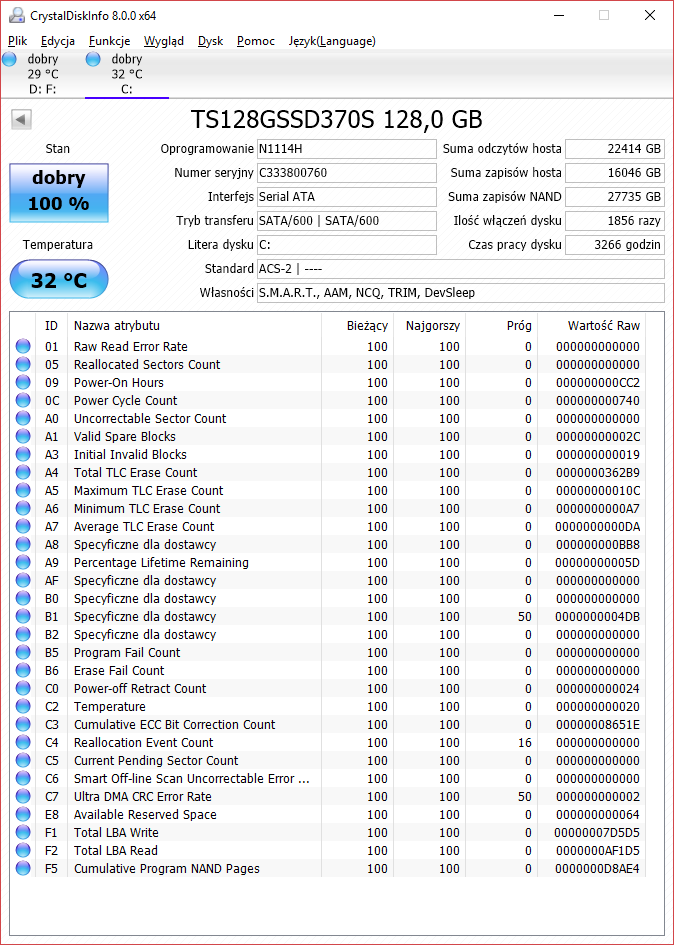674x945 pixels.
Task: Click the Czas pracy dysku value
Action: (615, 245)
